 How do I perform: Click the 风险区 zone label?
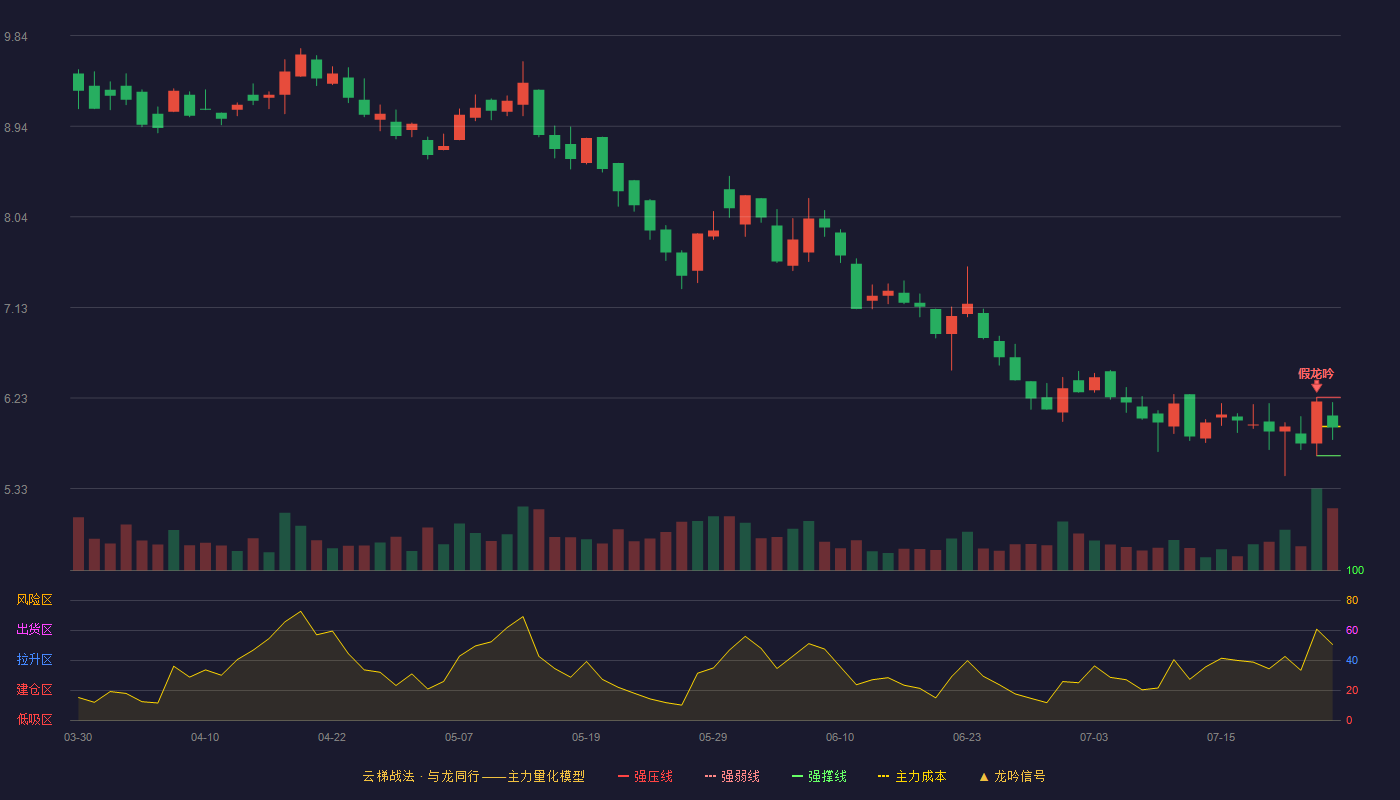point(35,600)
